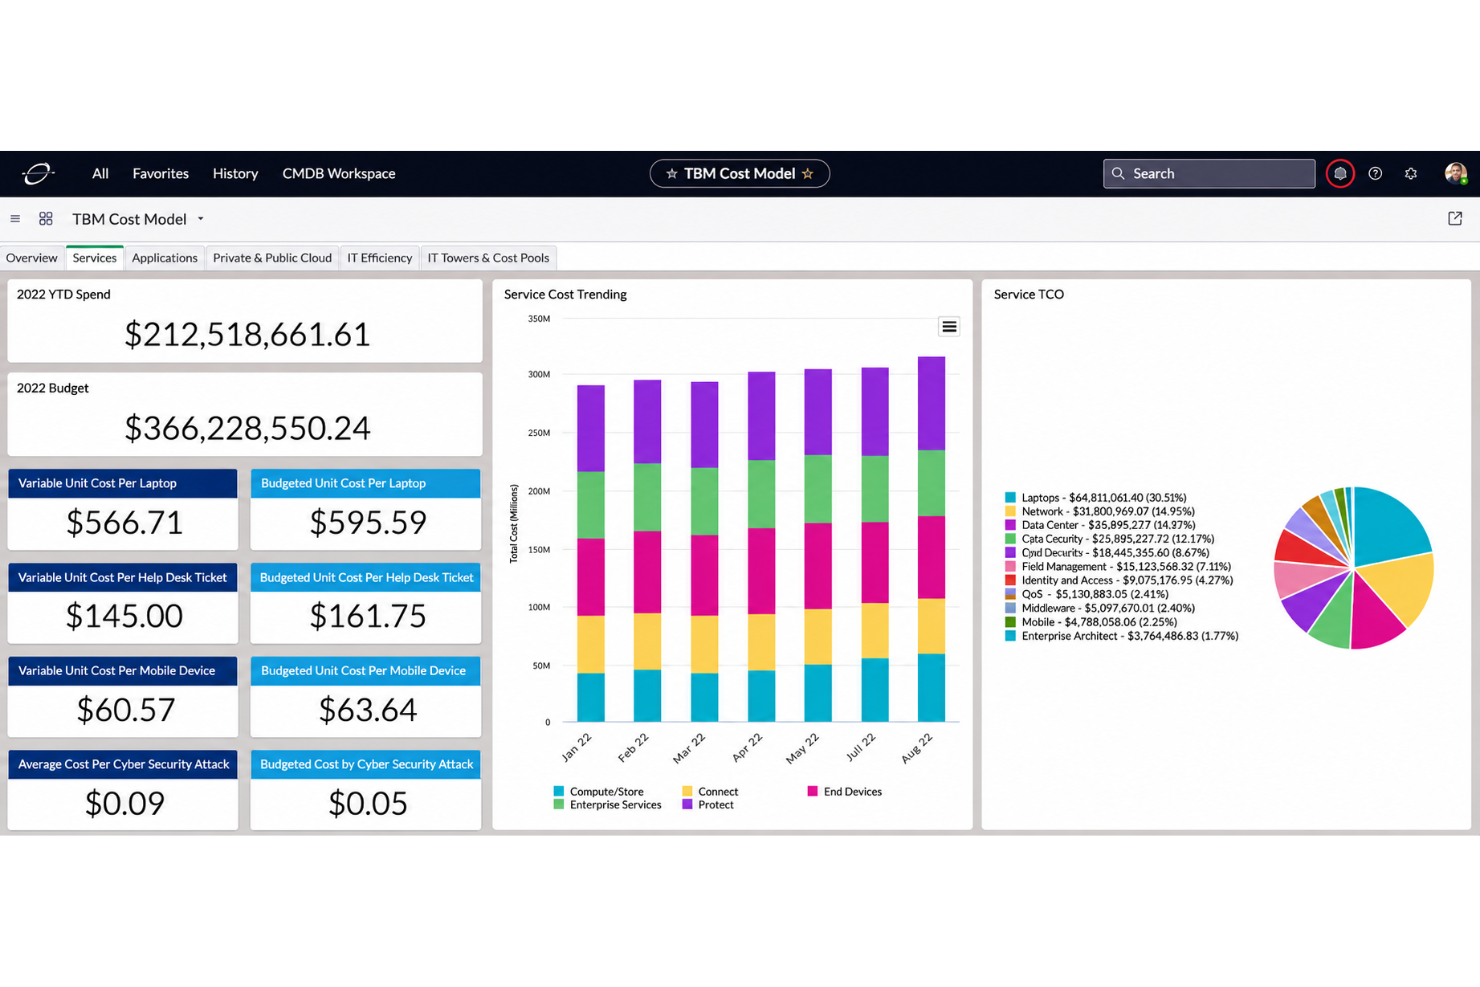The height and width of the screenshot is (987, 1480).
Task: Click in the Search field
Action: pyautogui.click(x=1209, y=174)
